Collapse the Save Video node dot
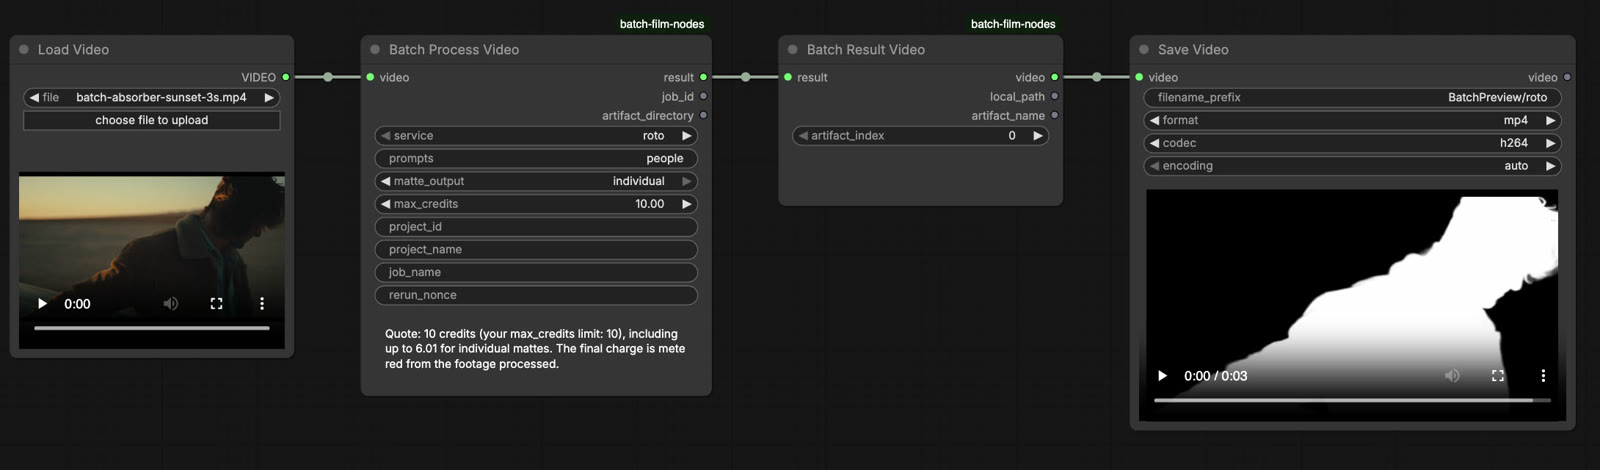Image resolution: width=1600 pixels, height=470 pixels. click(x=1144, y=49)
